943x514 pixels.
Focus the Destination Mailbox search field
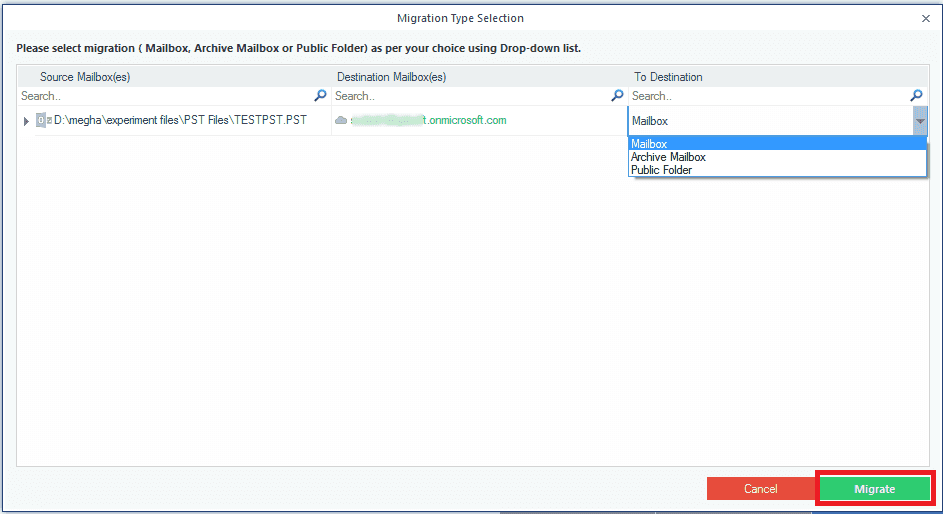coord(470,96)
